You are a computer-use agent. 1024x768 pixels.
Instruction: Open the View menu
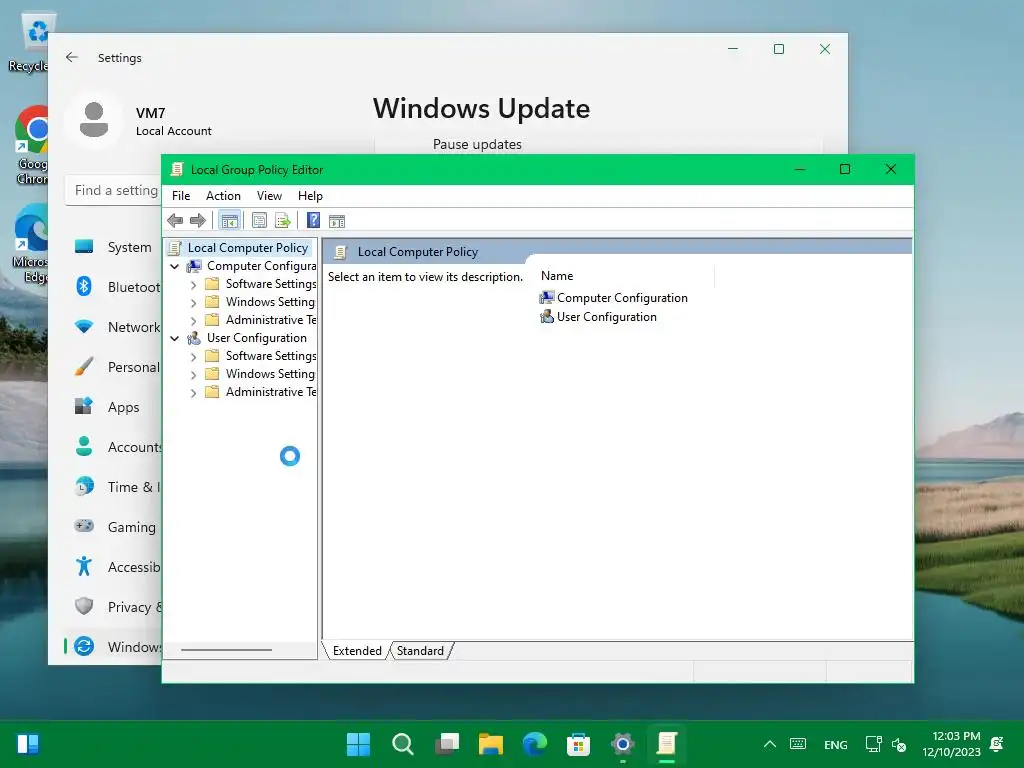coord(269,196)
